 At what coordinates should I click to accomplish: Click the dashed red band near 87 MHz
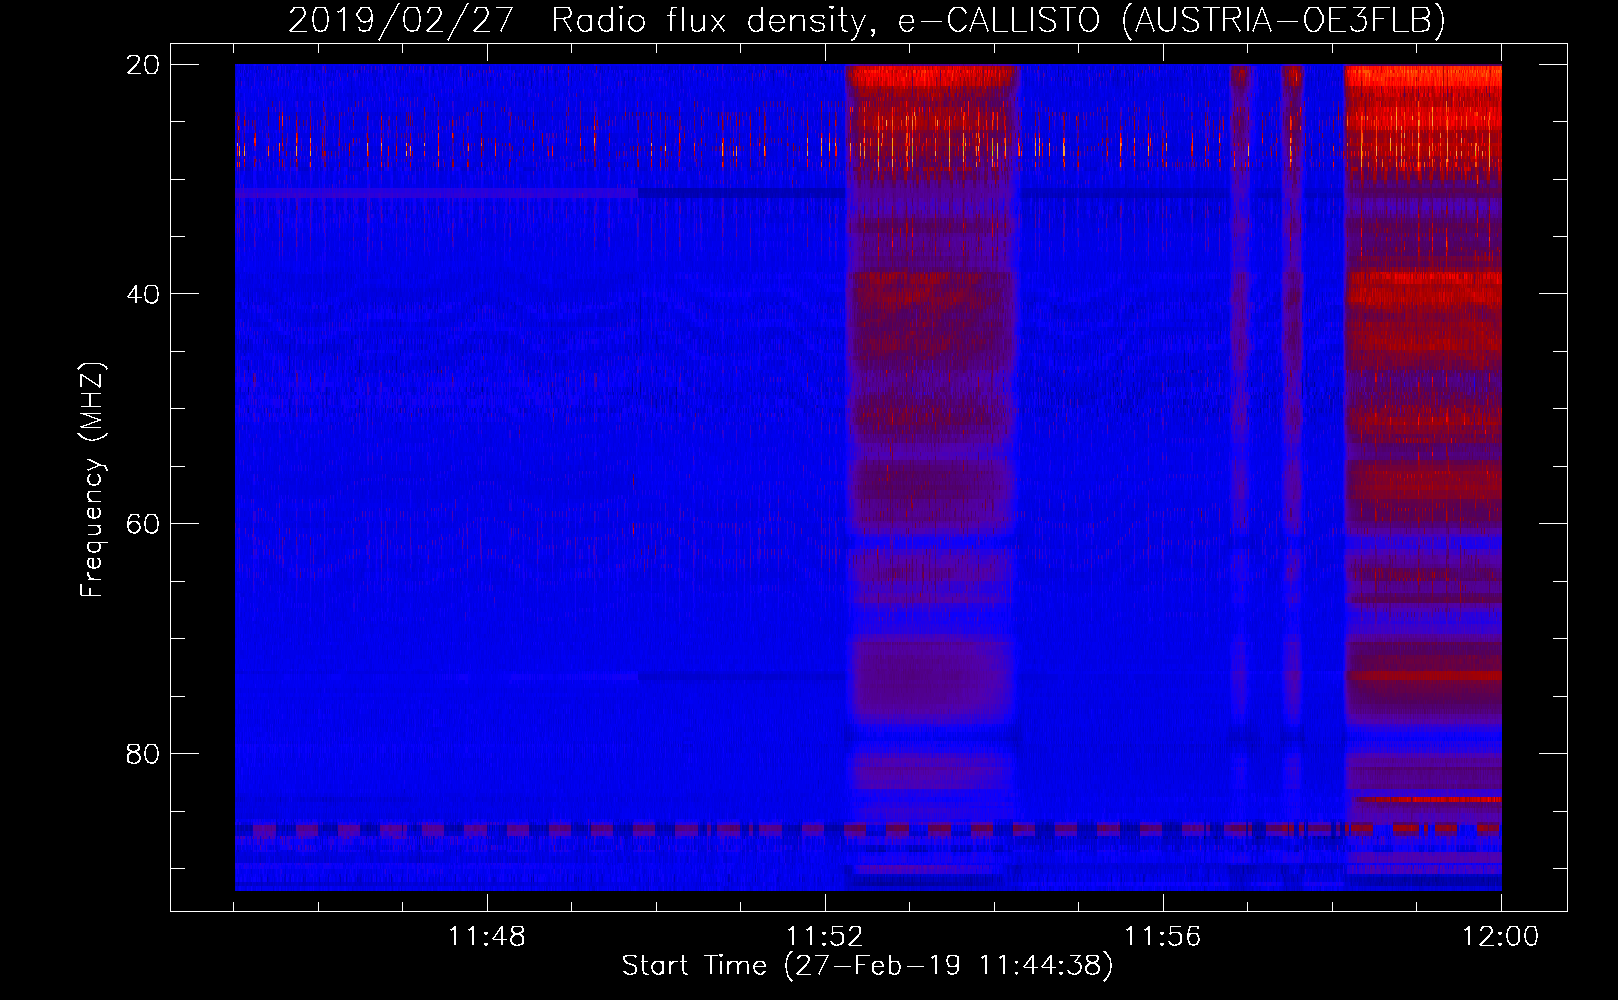868,829
